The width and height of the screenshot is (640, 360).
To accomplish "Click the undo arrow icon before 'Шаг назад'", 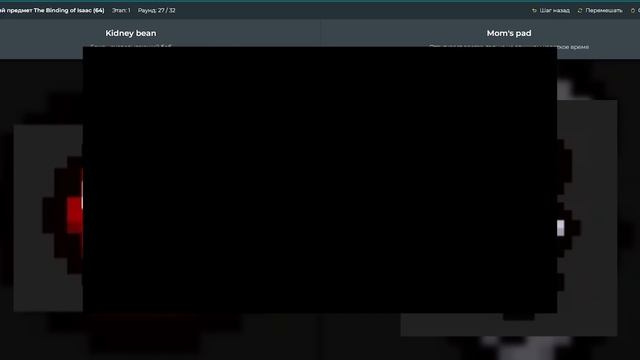I will point(534,11).
